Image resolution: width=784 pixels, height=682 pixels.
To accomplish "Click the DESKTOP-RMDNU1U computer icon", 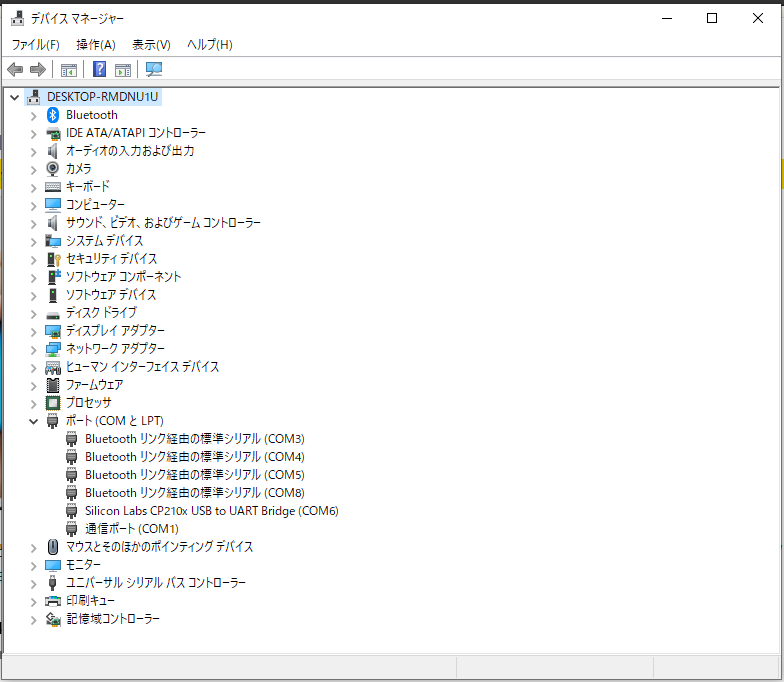I will [34, 97].
